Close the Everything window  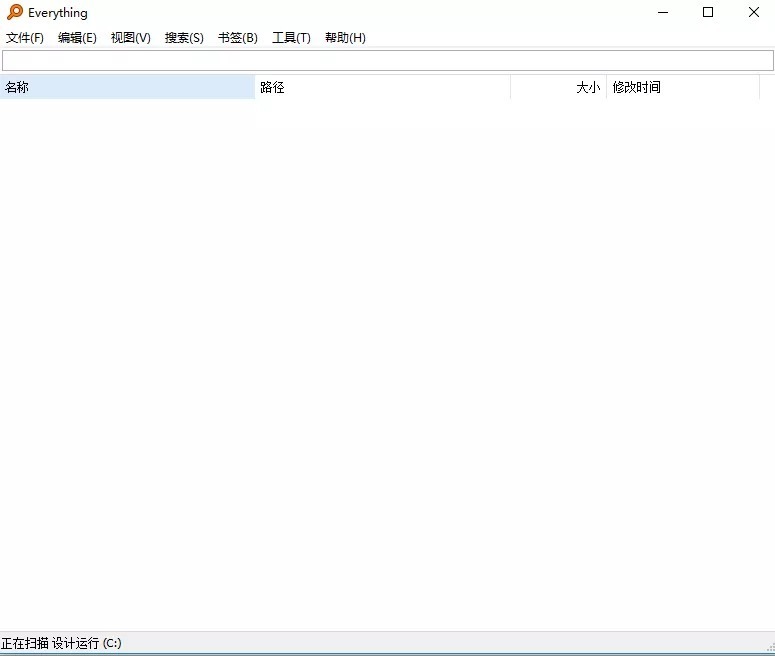[x=753, y=13]
